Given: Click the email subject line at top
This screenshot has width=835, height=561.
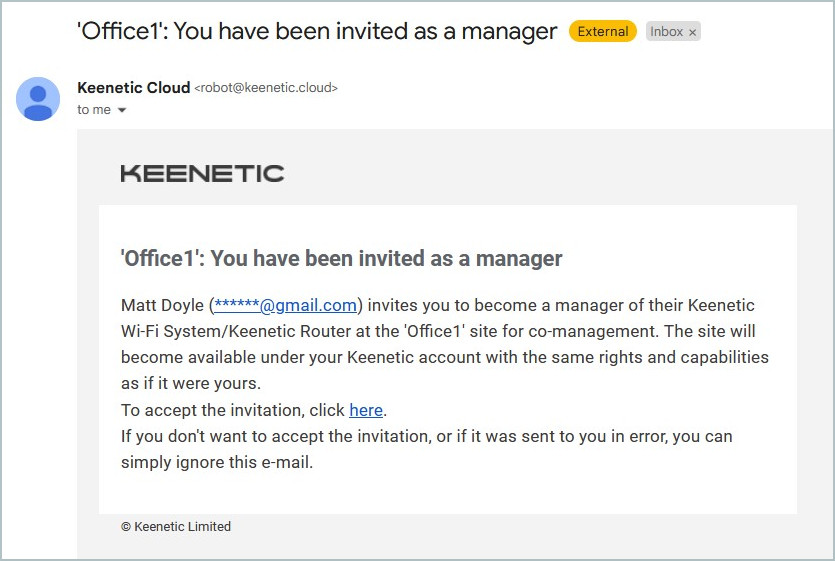Looking at the screenshot, I should coord(317,31).
